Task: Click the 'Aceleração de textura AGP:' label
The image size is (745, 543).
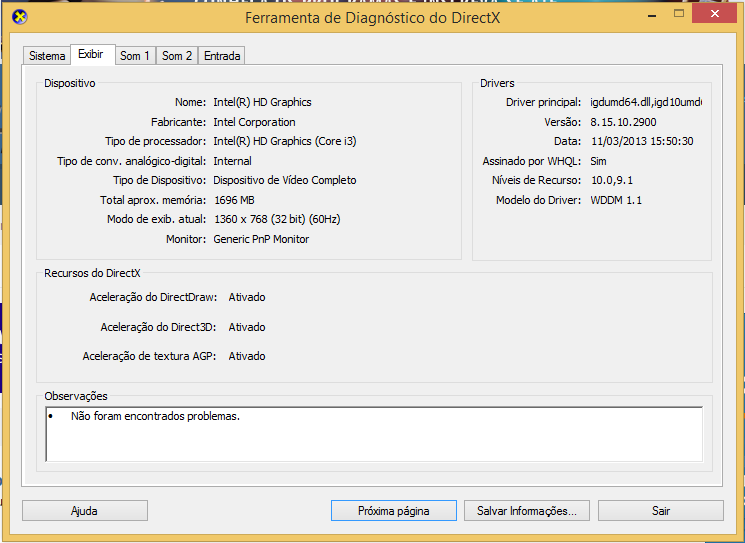Action: [149, 356]
